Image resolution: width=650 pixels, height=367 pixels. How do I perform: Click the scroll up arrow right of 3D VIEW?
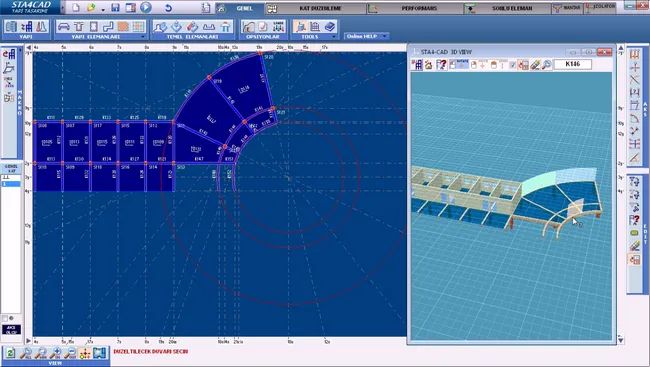(x=621, y=48)
